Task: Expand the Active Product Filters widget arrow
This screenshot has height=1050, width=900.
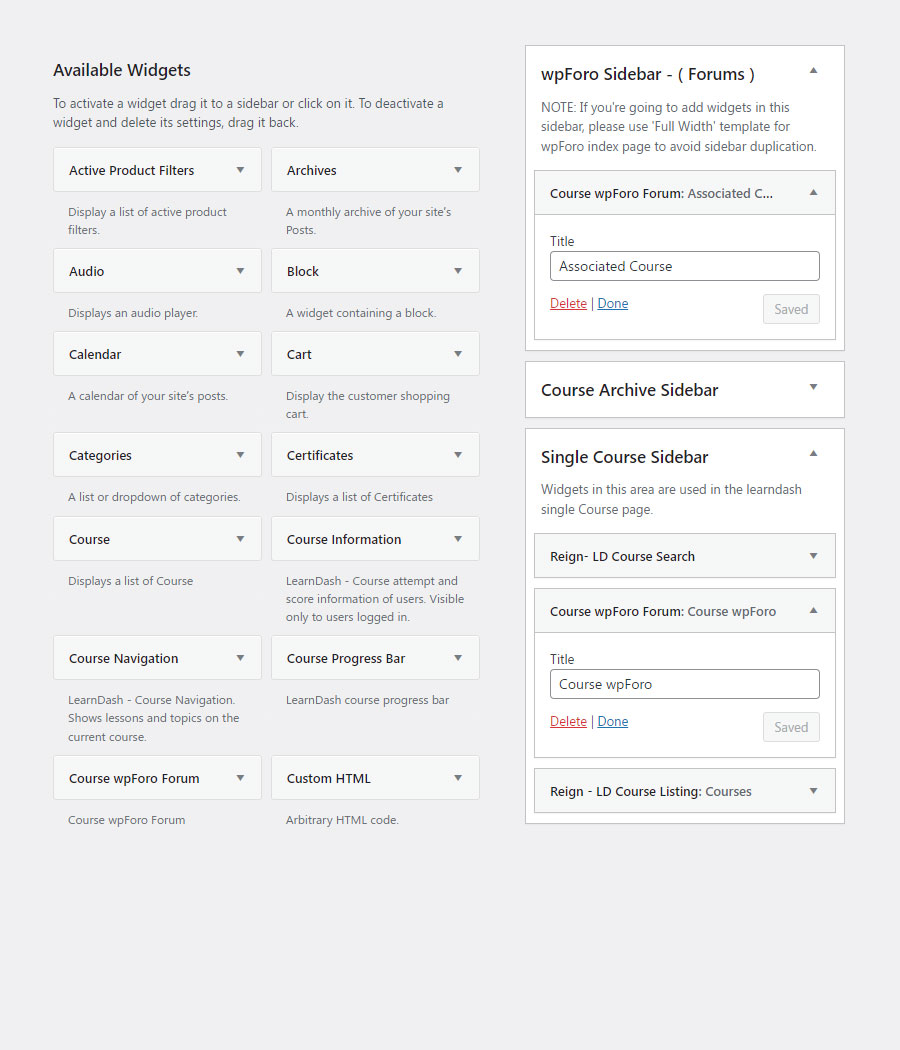Action: 240,170
